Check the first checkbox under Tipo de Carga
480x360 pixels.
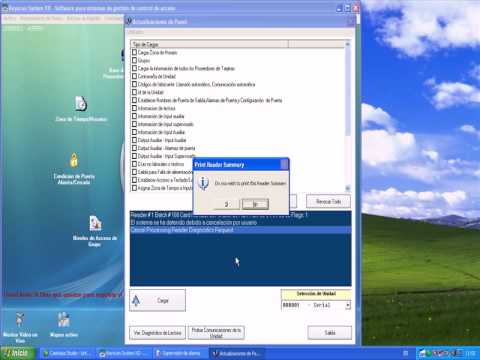coord(134,52)
